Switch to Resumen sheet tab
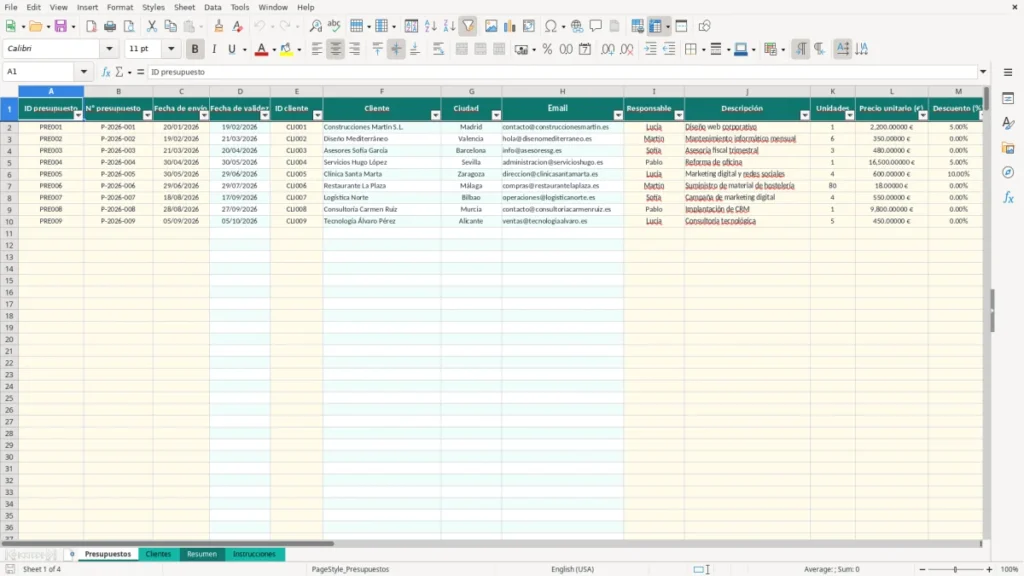 coord(202,554)
